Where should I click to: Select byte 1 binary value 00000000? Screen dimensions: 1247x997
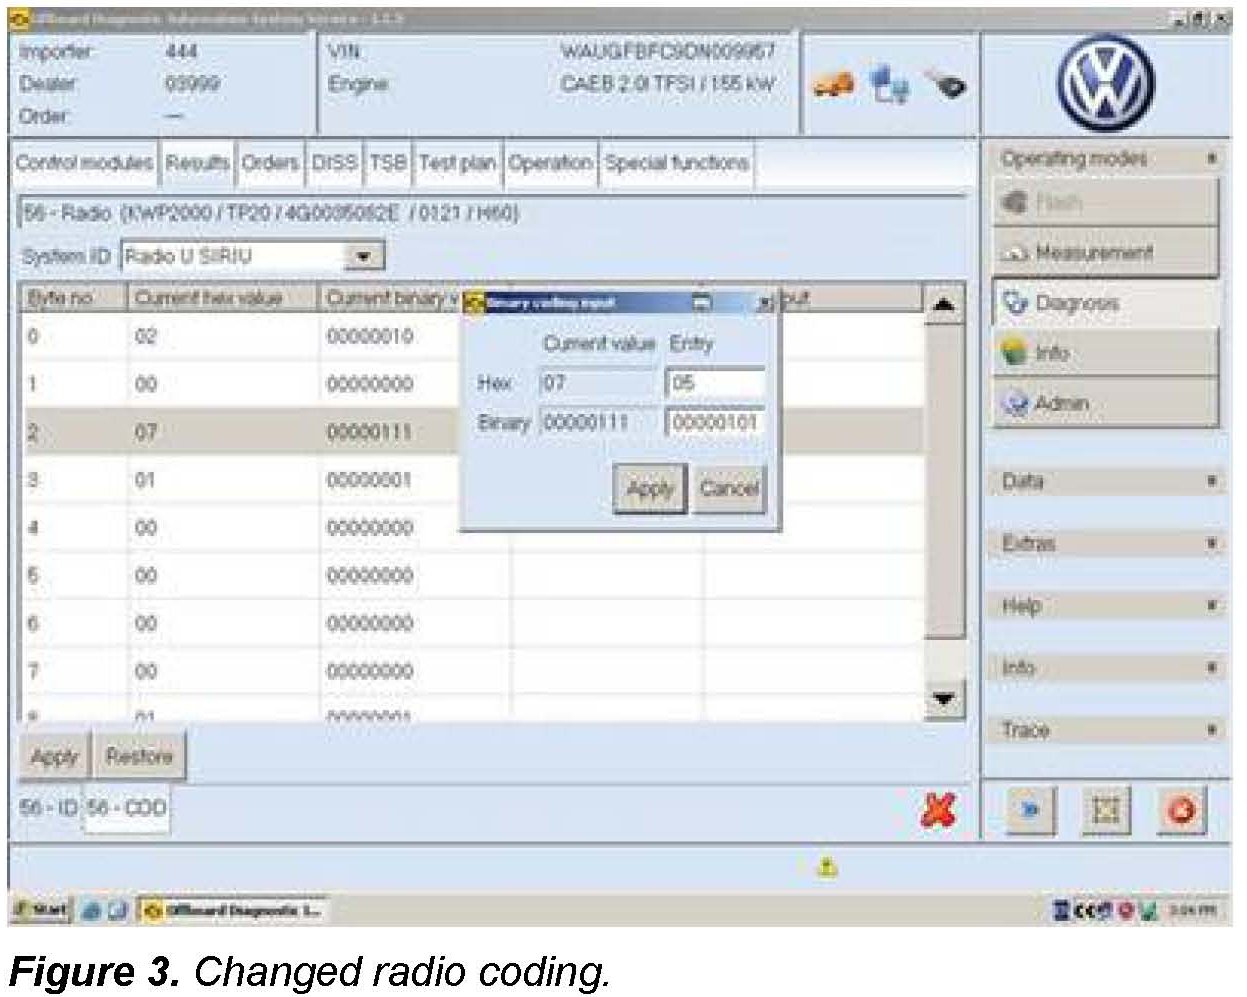pos(370,385)
